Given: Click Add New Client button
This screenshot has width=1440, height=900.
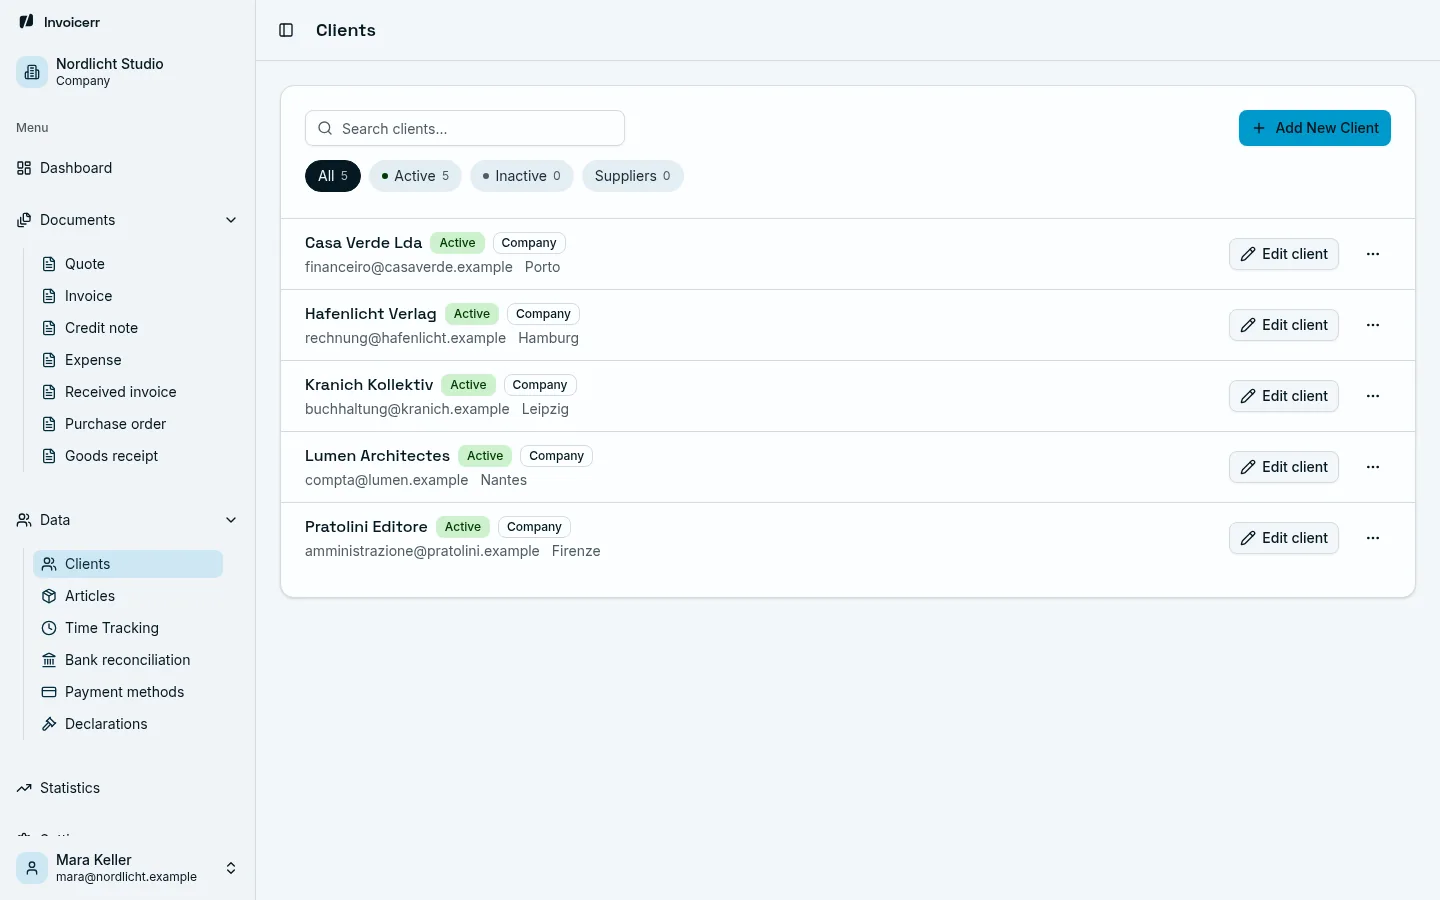Looking at the screenshot, I should pos(1315,128).
